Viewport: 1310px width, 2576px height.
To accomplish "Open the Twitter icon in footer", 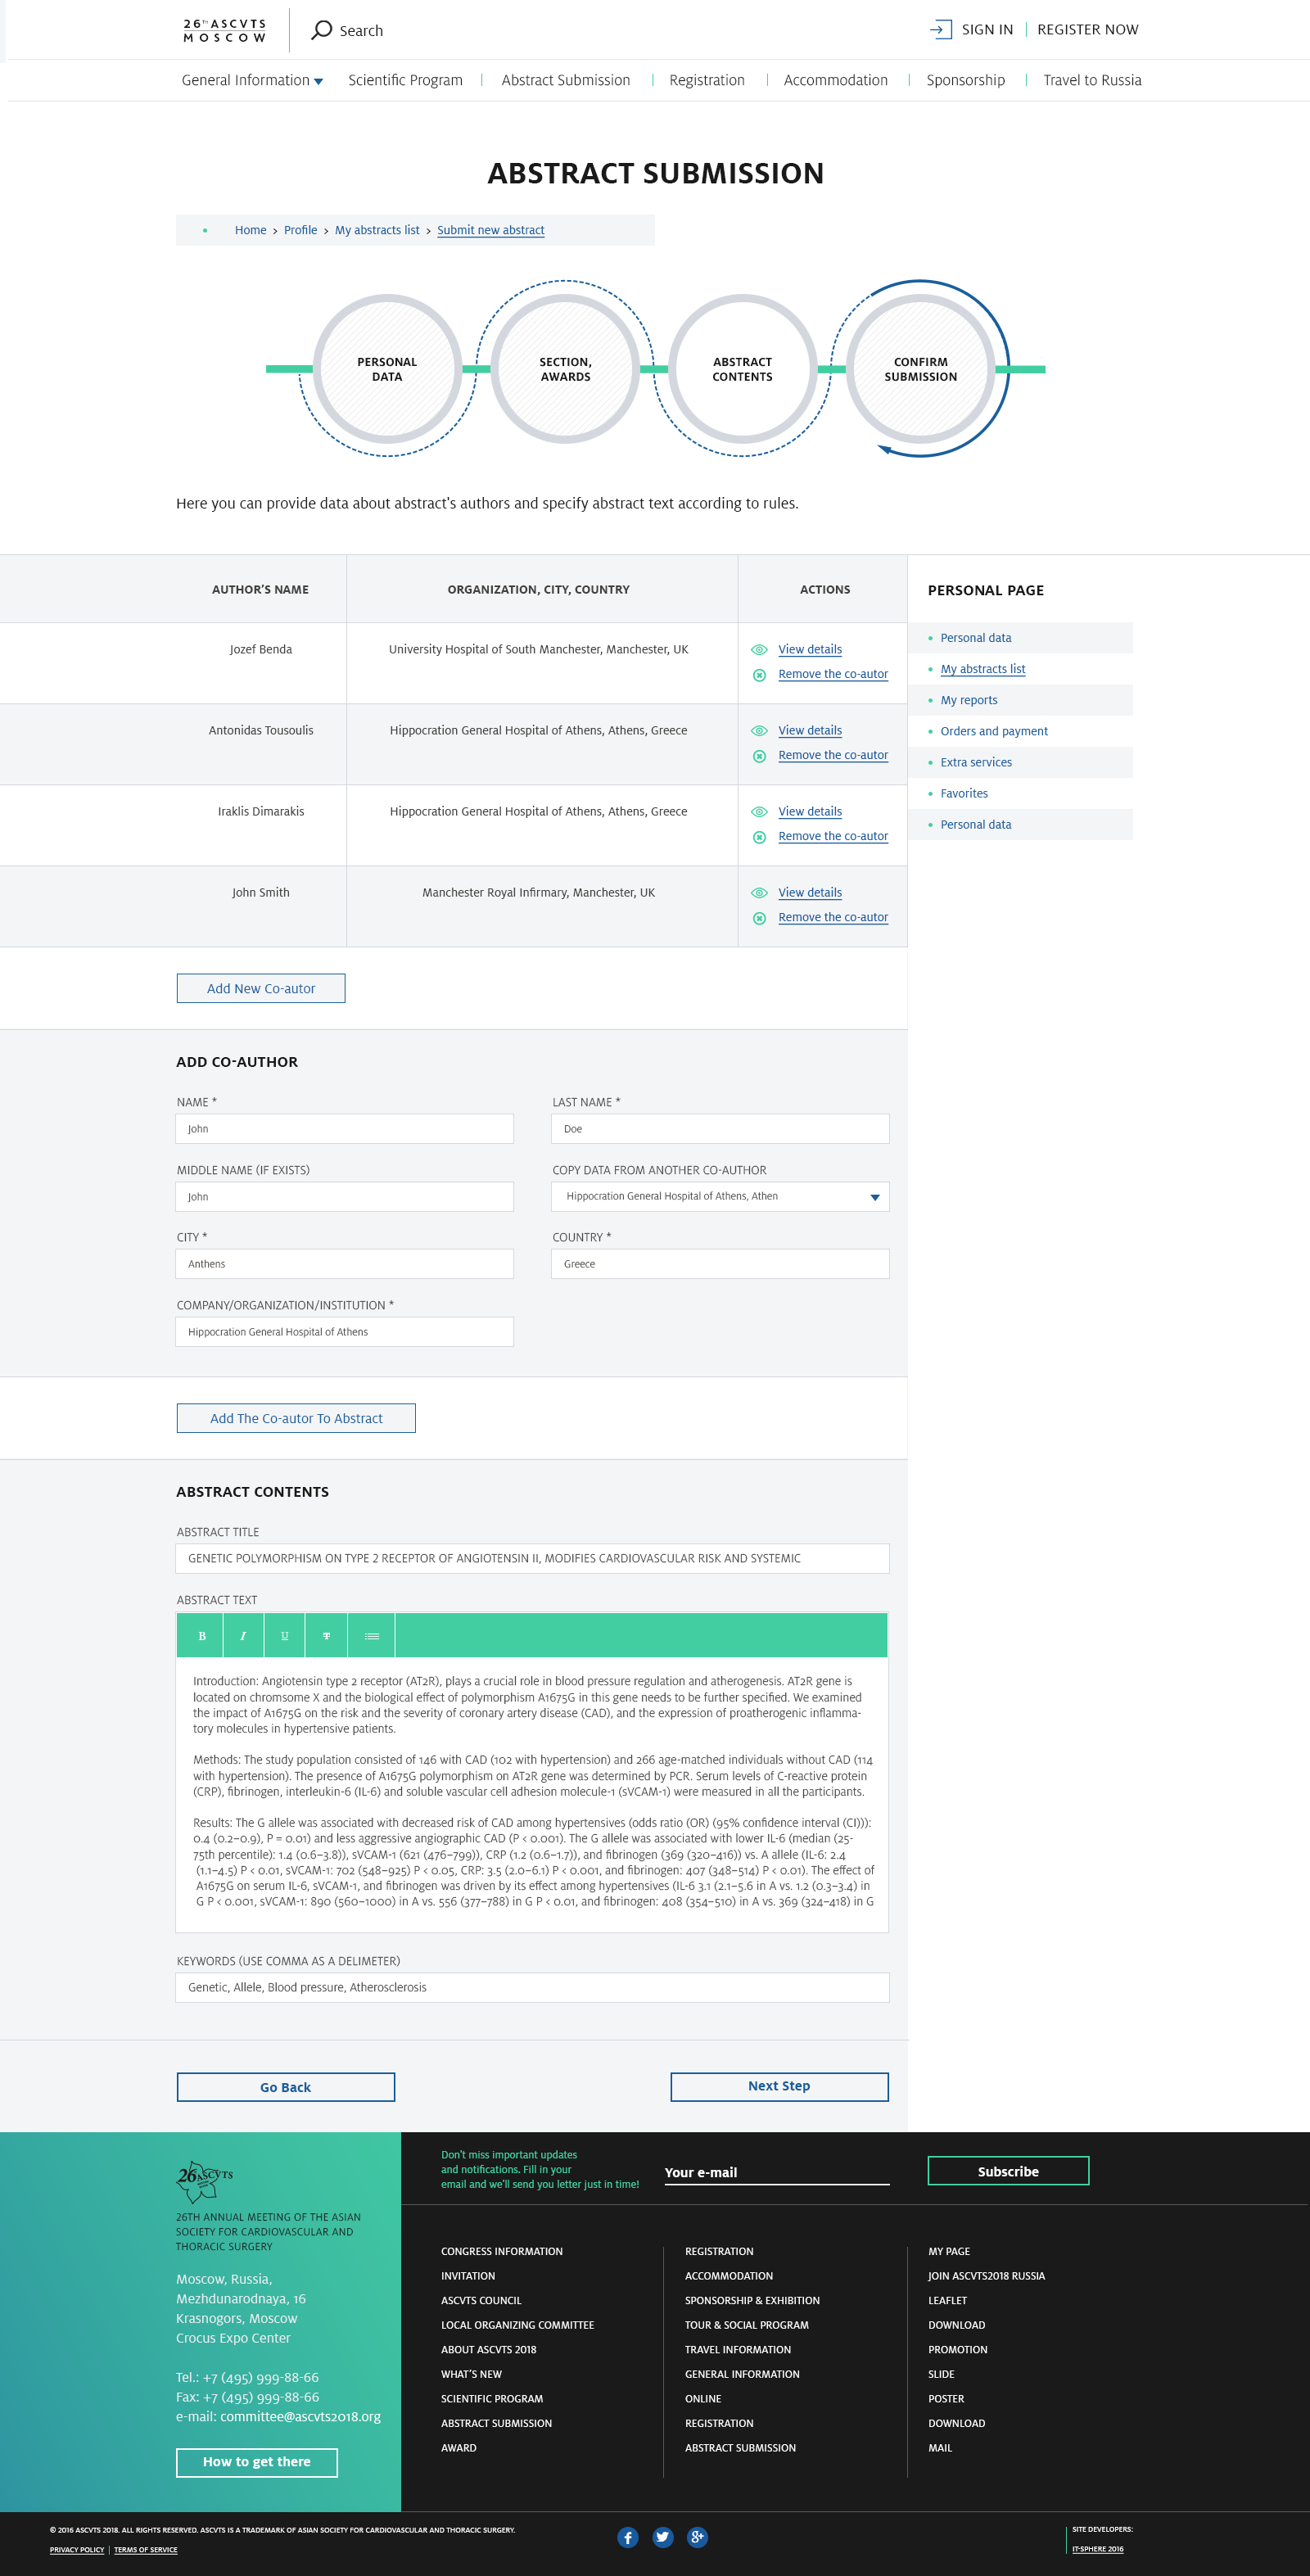I will coord(662,2537).
